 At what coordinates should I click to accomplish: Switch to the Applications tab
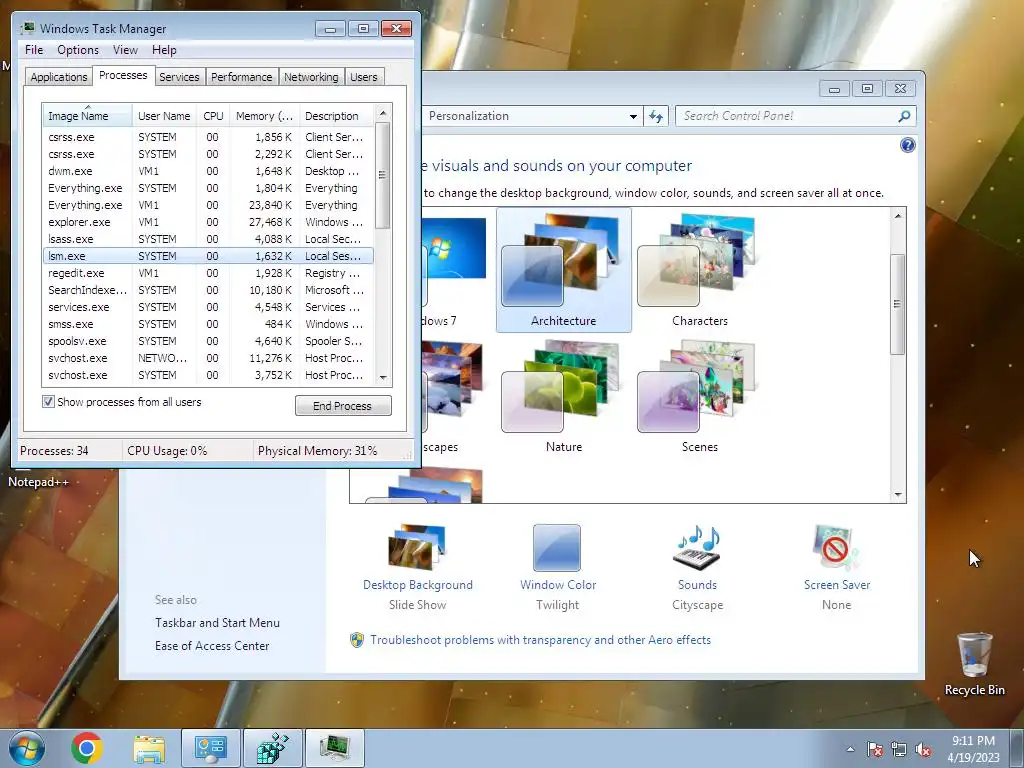59,77
